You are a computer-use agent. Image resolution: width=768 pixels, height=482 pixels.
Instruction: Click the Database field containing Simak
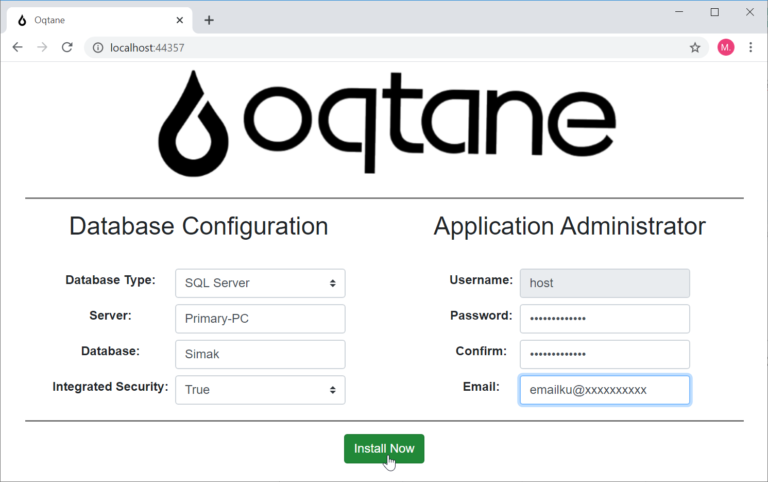(260, 354)
